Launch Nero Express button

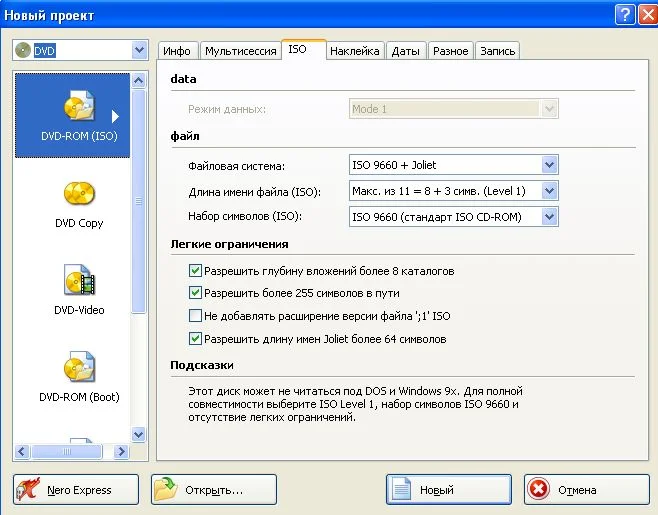pos(76,489)
